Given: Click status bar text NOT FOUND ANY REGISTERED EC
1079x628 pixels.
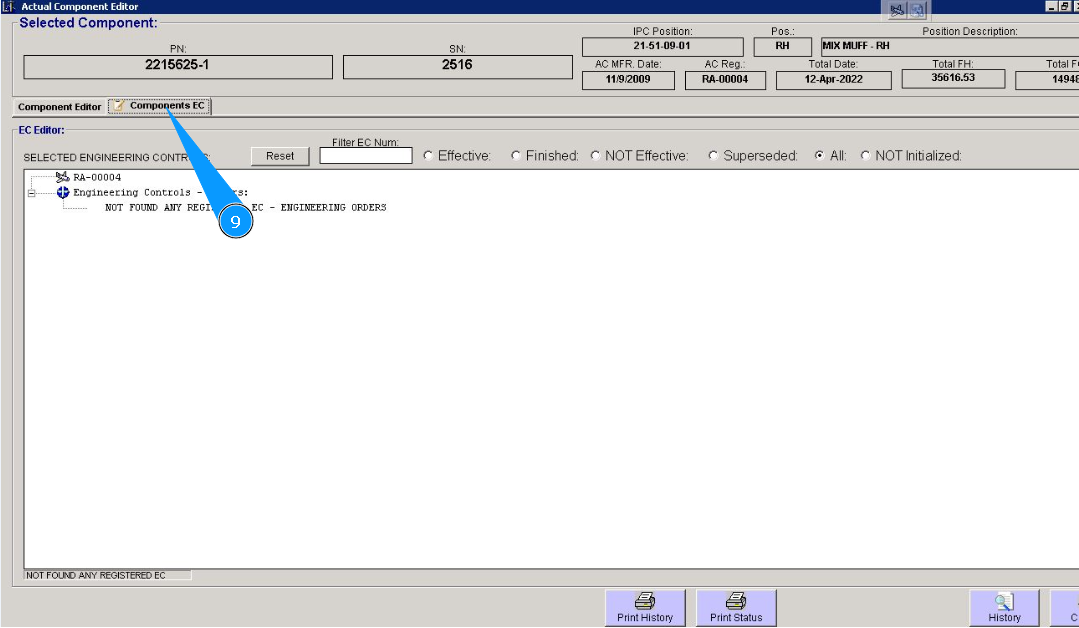Looking at the screenshot, I should [96, 575].
